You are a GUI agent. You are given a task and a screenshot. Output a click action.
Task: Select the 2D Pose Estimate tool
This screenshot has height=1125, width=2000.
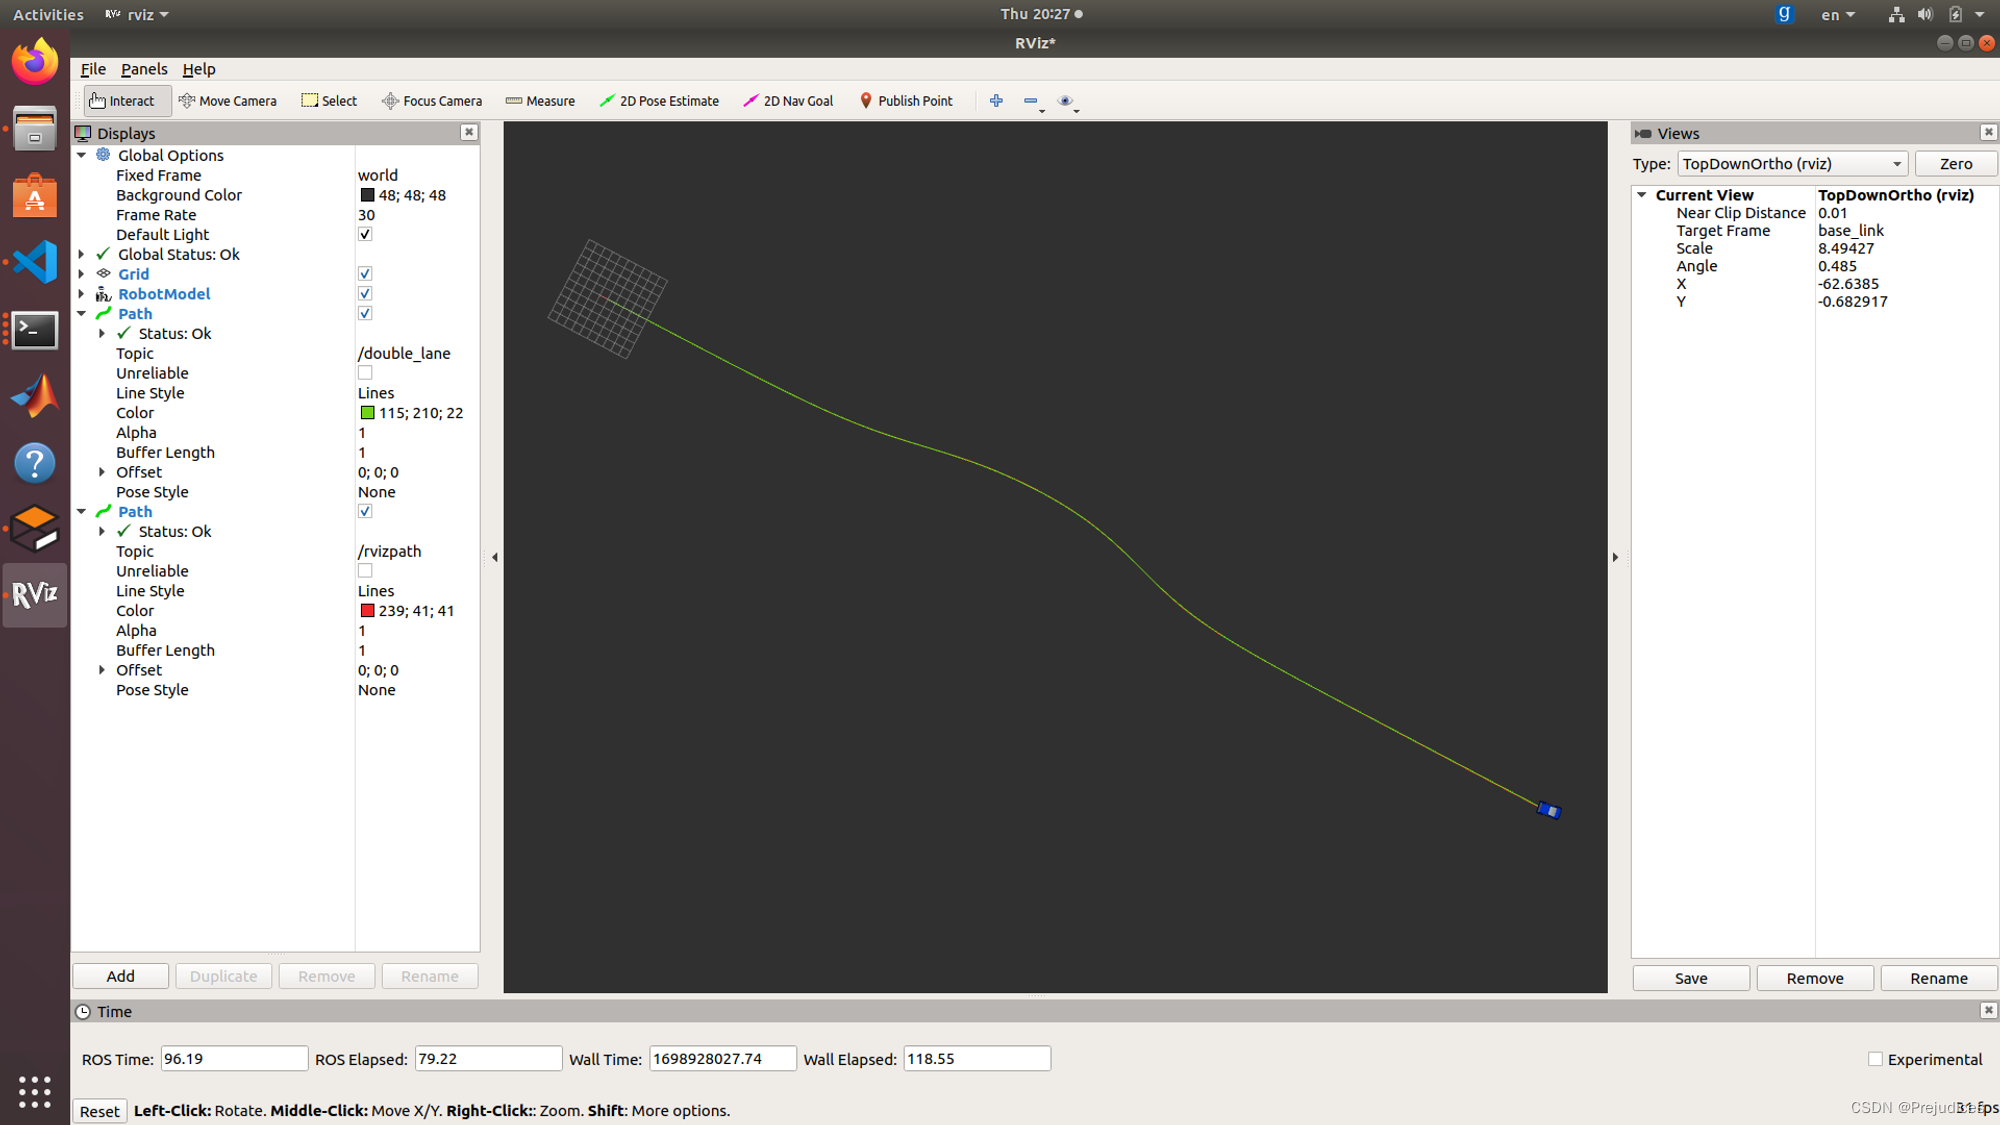[x=658, y=100]
